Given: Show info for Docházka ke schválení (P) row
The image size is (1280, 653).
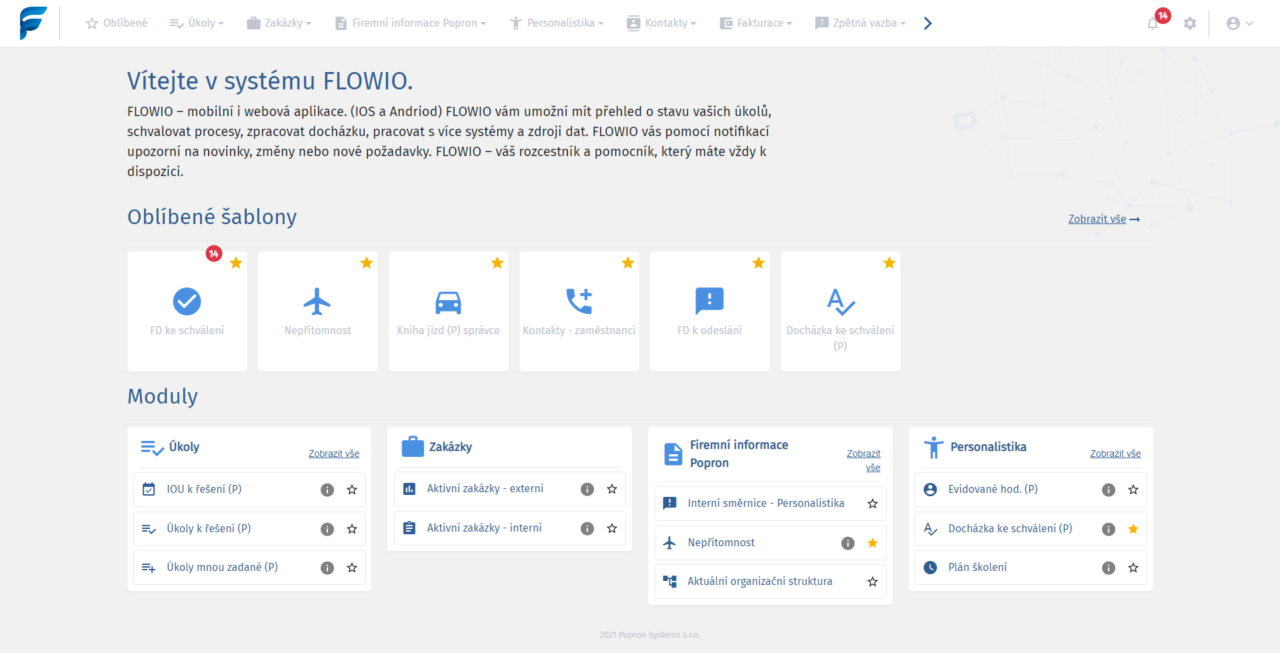Looking at the screenshot, I should click(x=1108, y=529).
